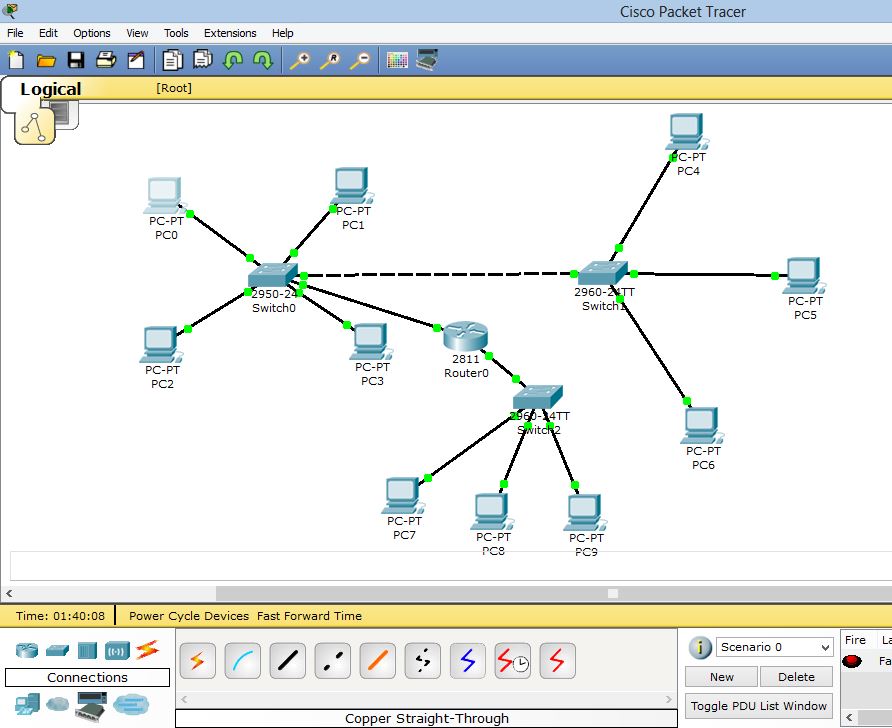
Task: Open the Scenario 0 dropdown
Action: [x=774, y=647]
